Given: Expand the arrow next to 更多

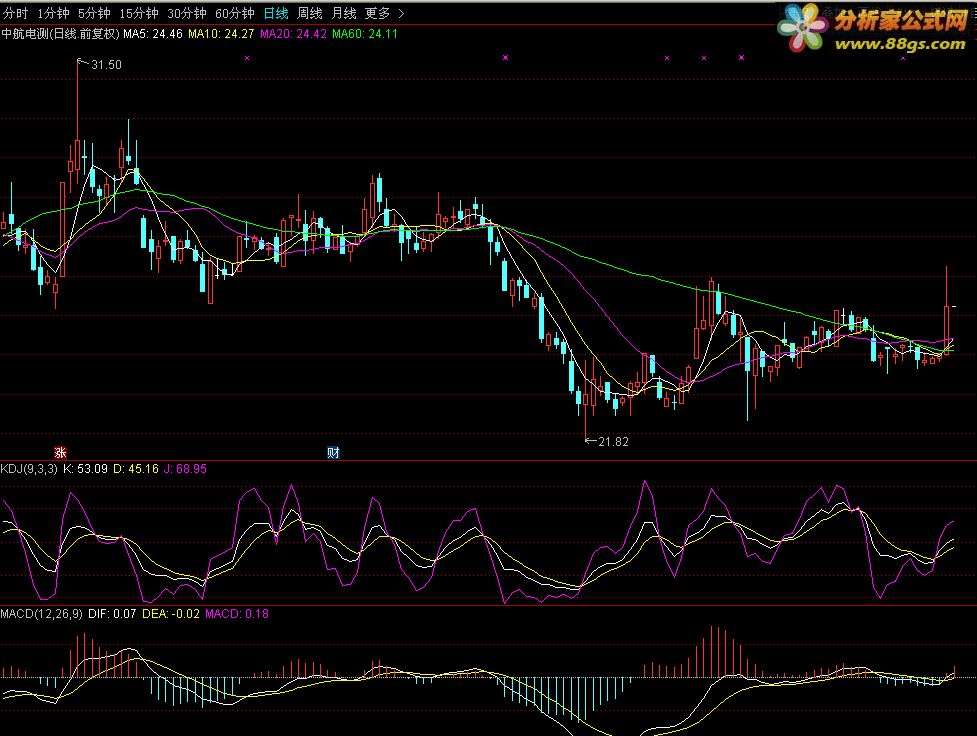Looking at the screenshot, I should [x=401, y=13].
